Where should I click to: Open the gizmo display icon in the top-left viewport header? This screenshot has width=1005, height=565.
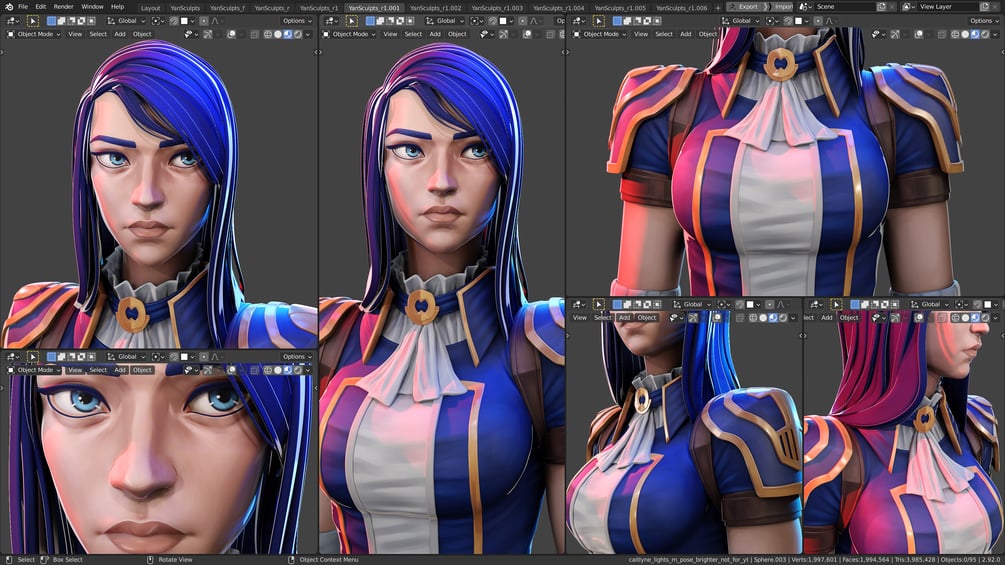tap(208, 34)
